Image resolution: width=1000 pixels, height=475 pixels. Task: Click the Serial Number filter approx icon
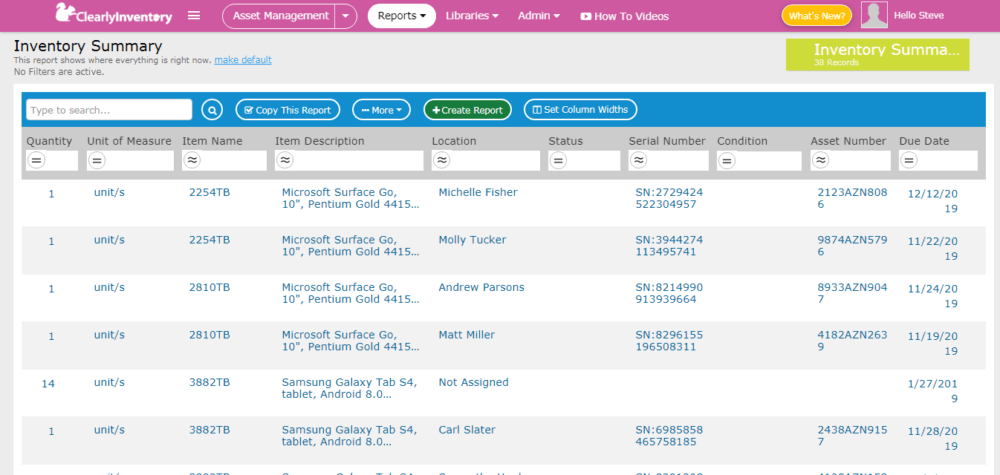(x=639, y=161)
